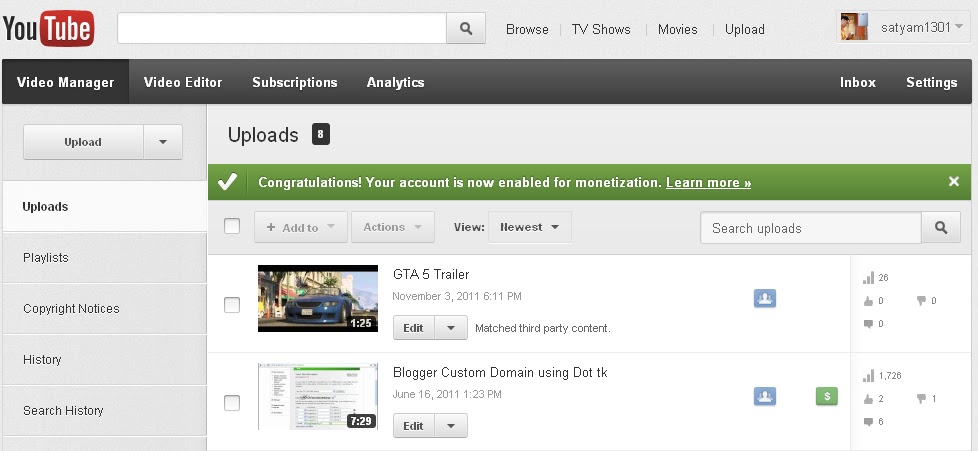Expand the Upload button dropdown arrow

click(x=163, y=142)
